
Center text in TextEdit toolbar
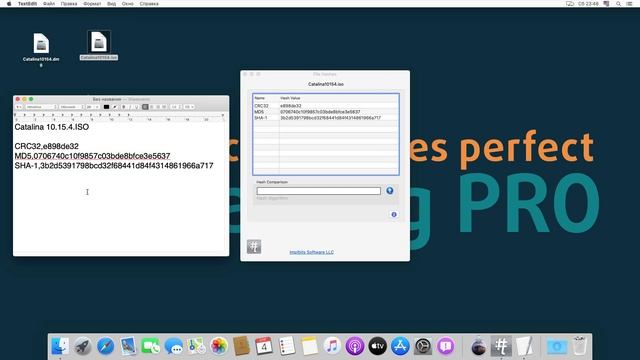coord(151,107)
